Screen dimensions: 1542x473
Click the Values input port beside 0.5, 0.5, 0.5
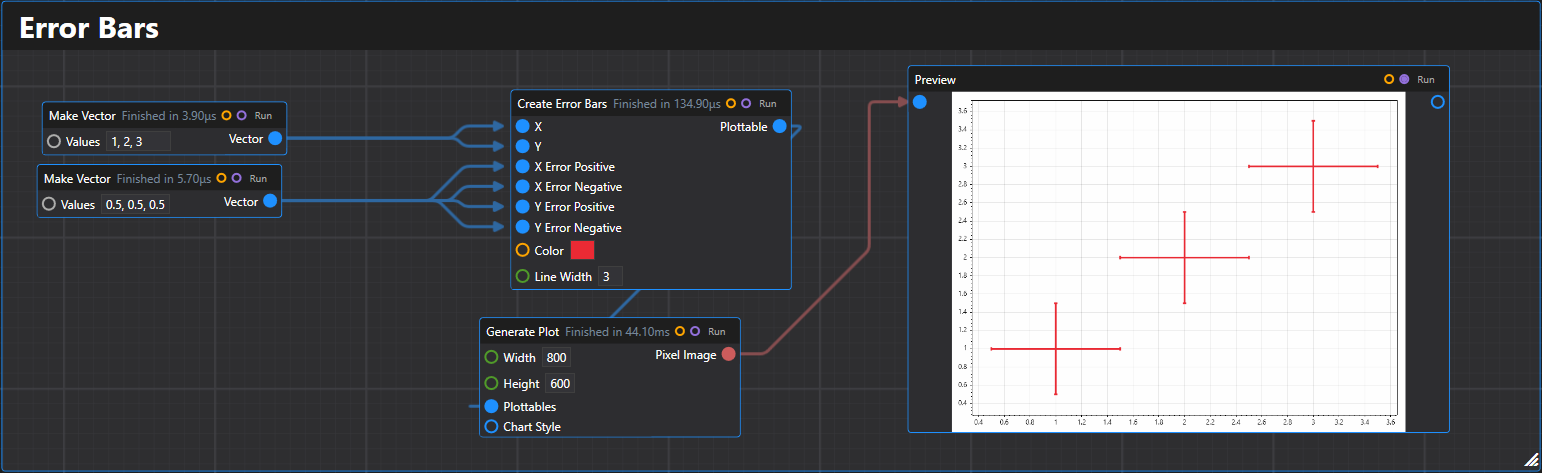49,204
